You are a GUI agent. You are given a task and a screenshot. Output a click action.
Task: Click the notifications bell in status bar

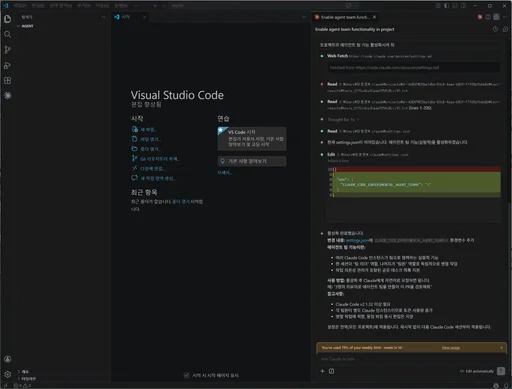506,385
